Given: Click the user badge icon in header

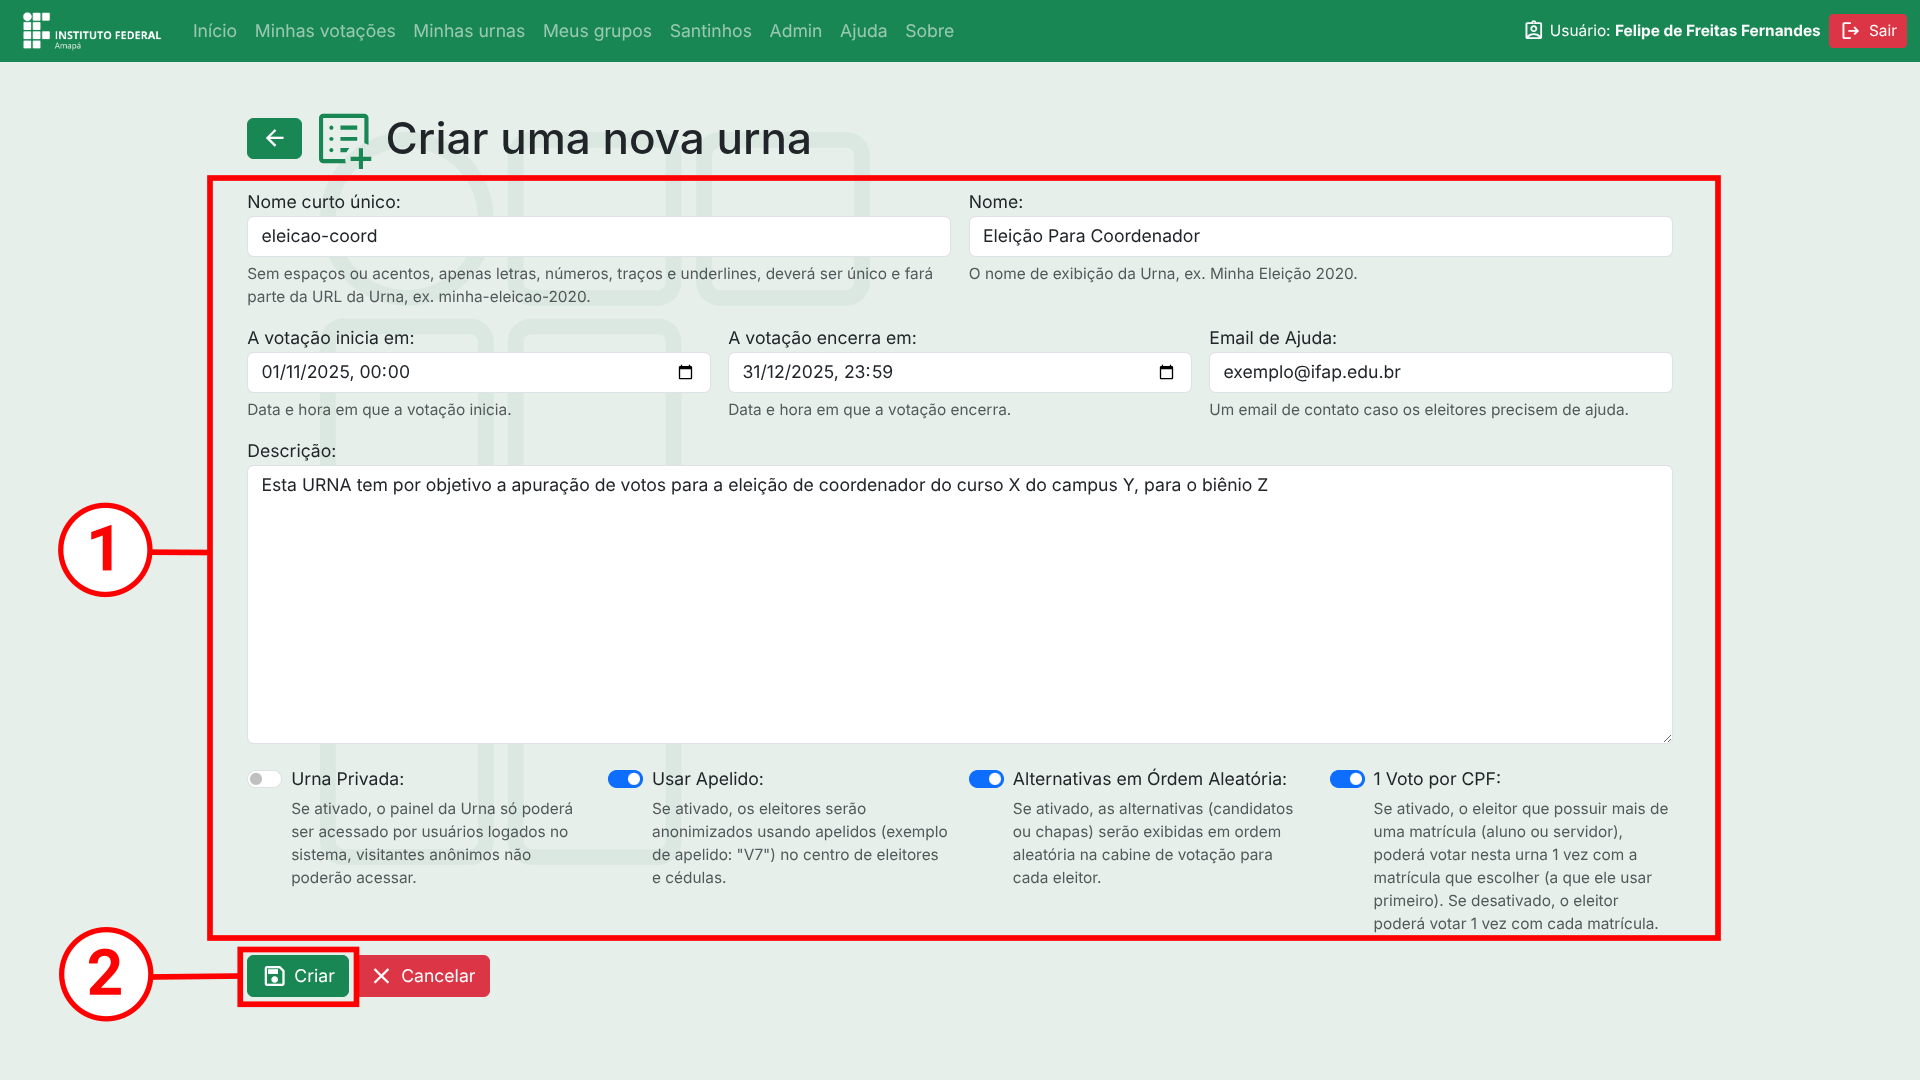Looking at the screenshot, I should click(1533, 30).
